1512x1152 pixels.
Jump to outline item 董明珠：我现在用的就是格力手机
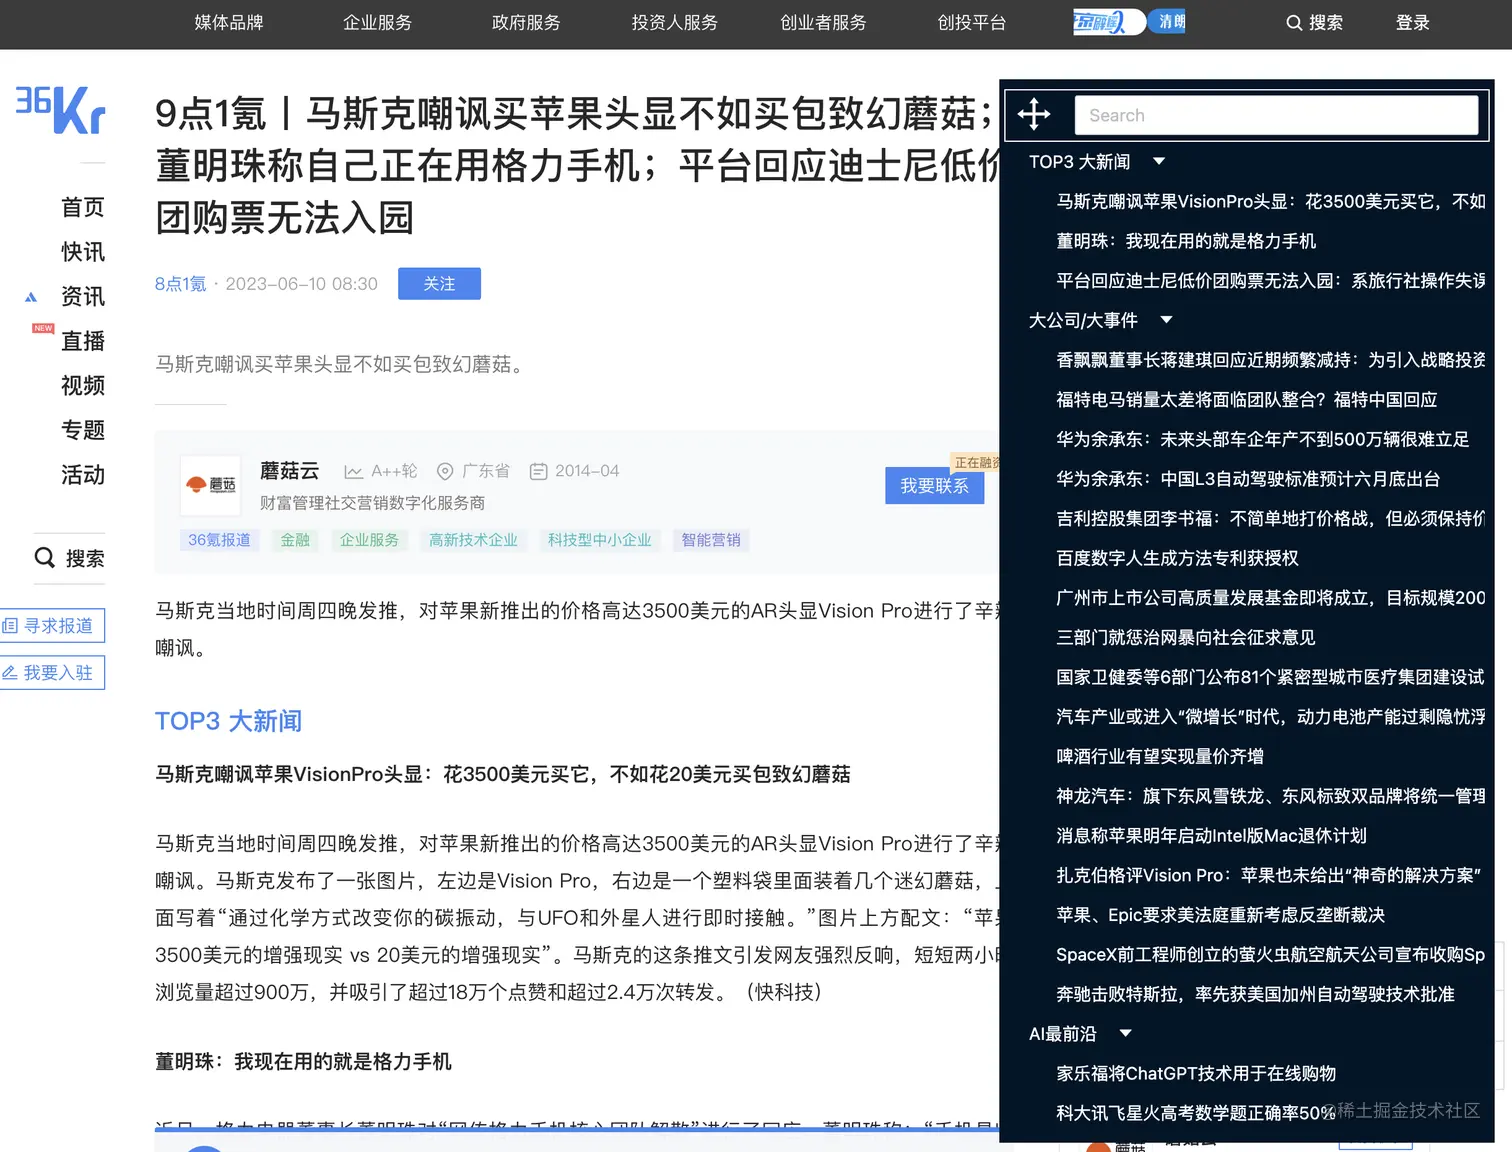[1185, 241]
